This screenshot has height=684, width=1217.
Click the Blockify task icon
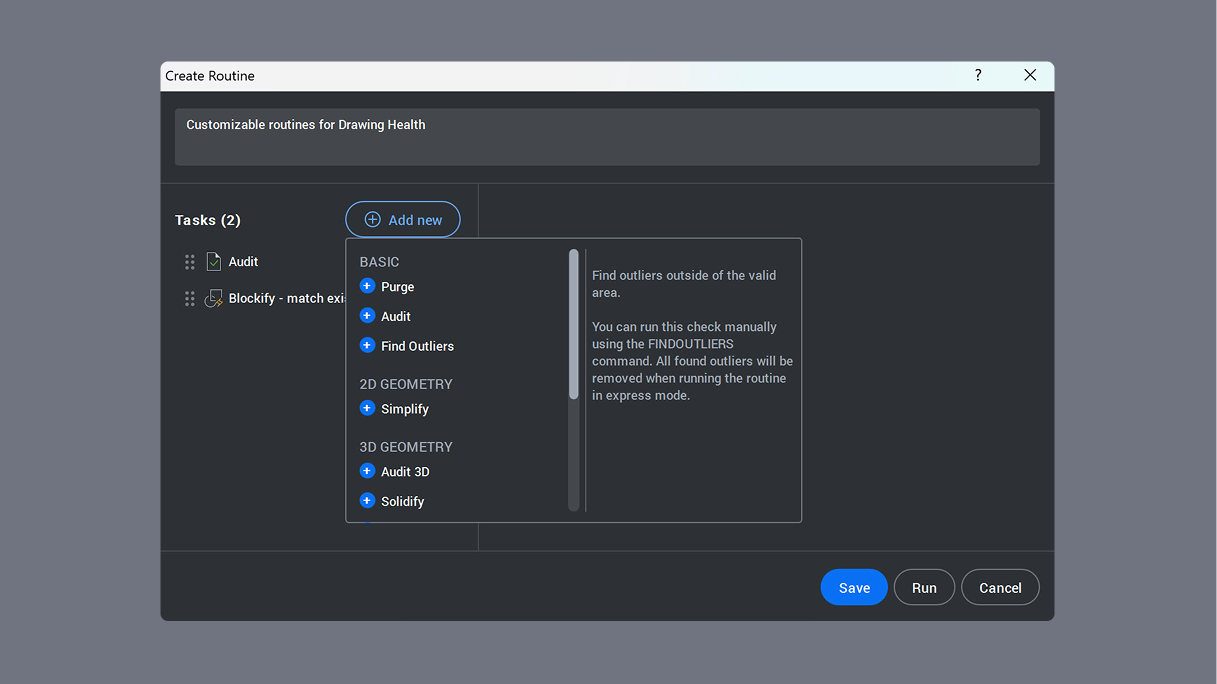click(213, 299)
